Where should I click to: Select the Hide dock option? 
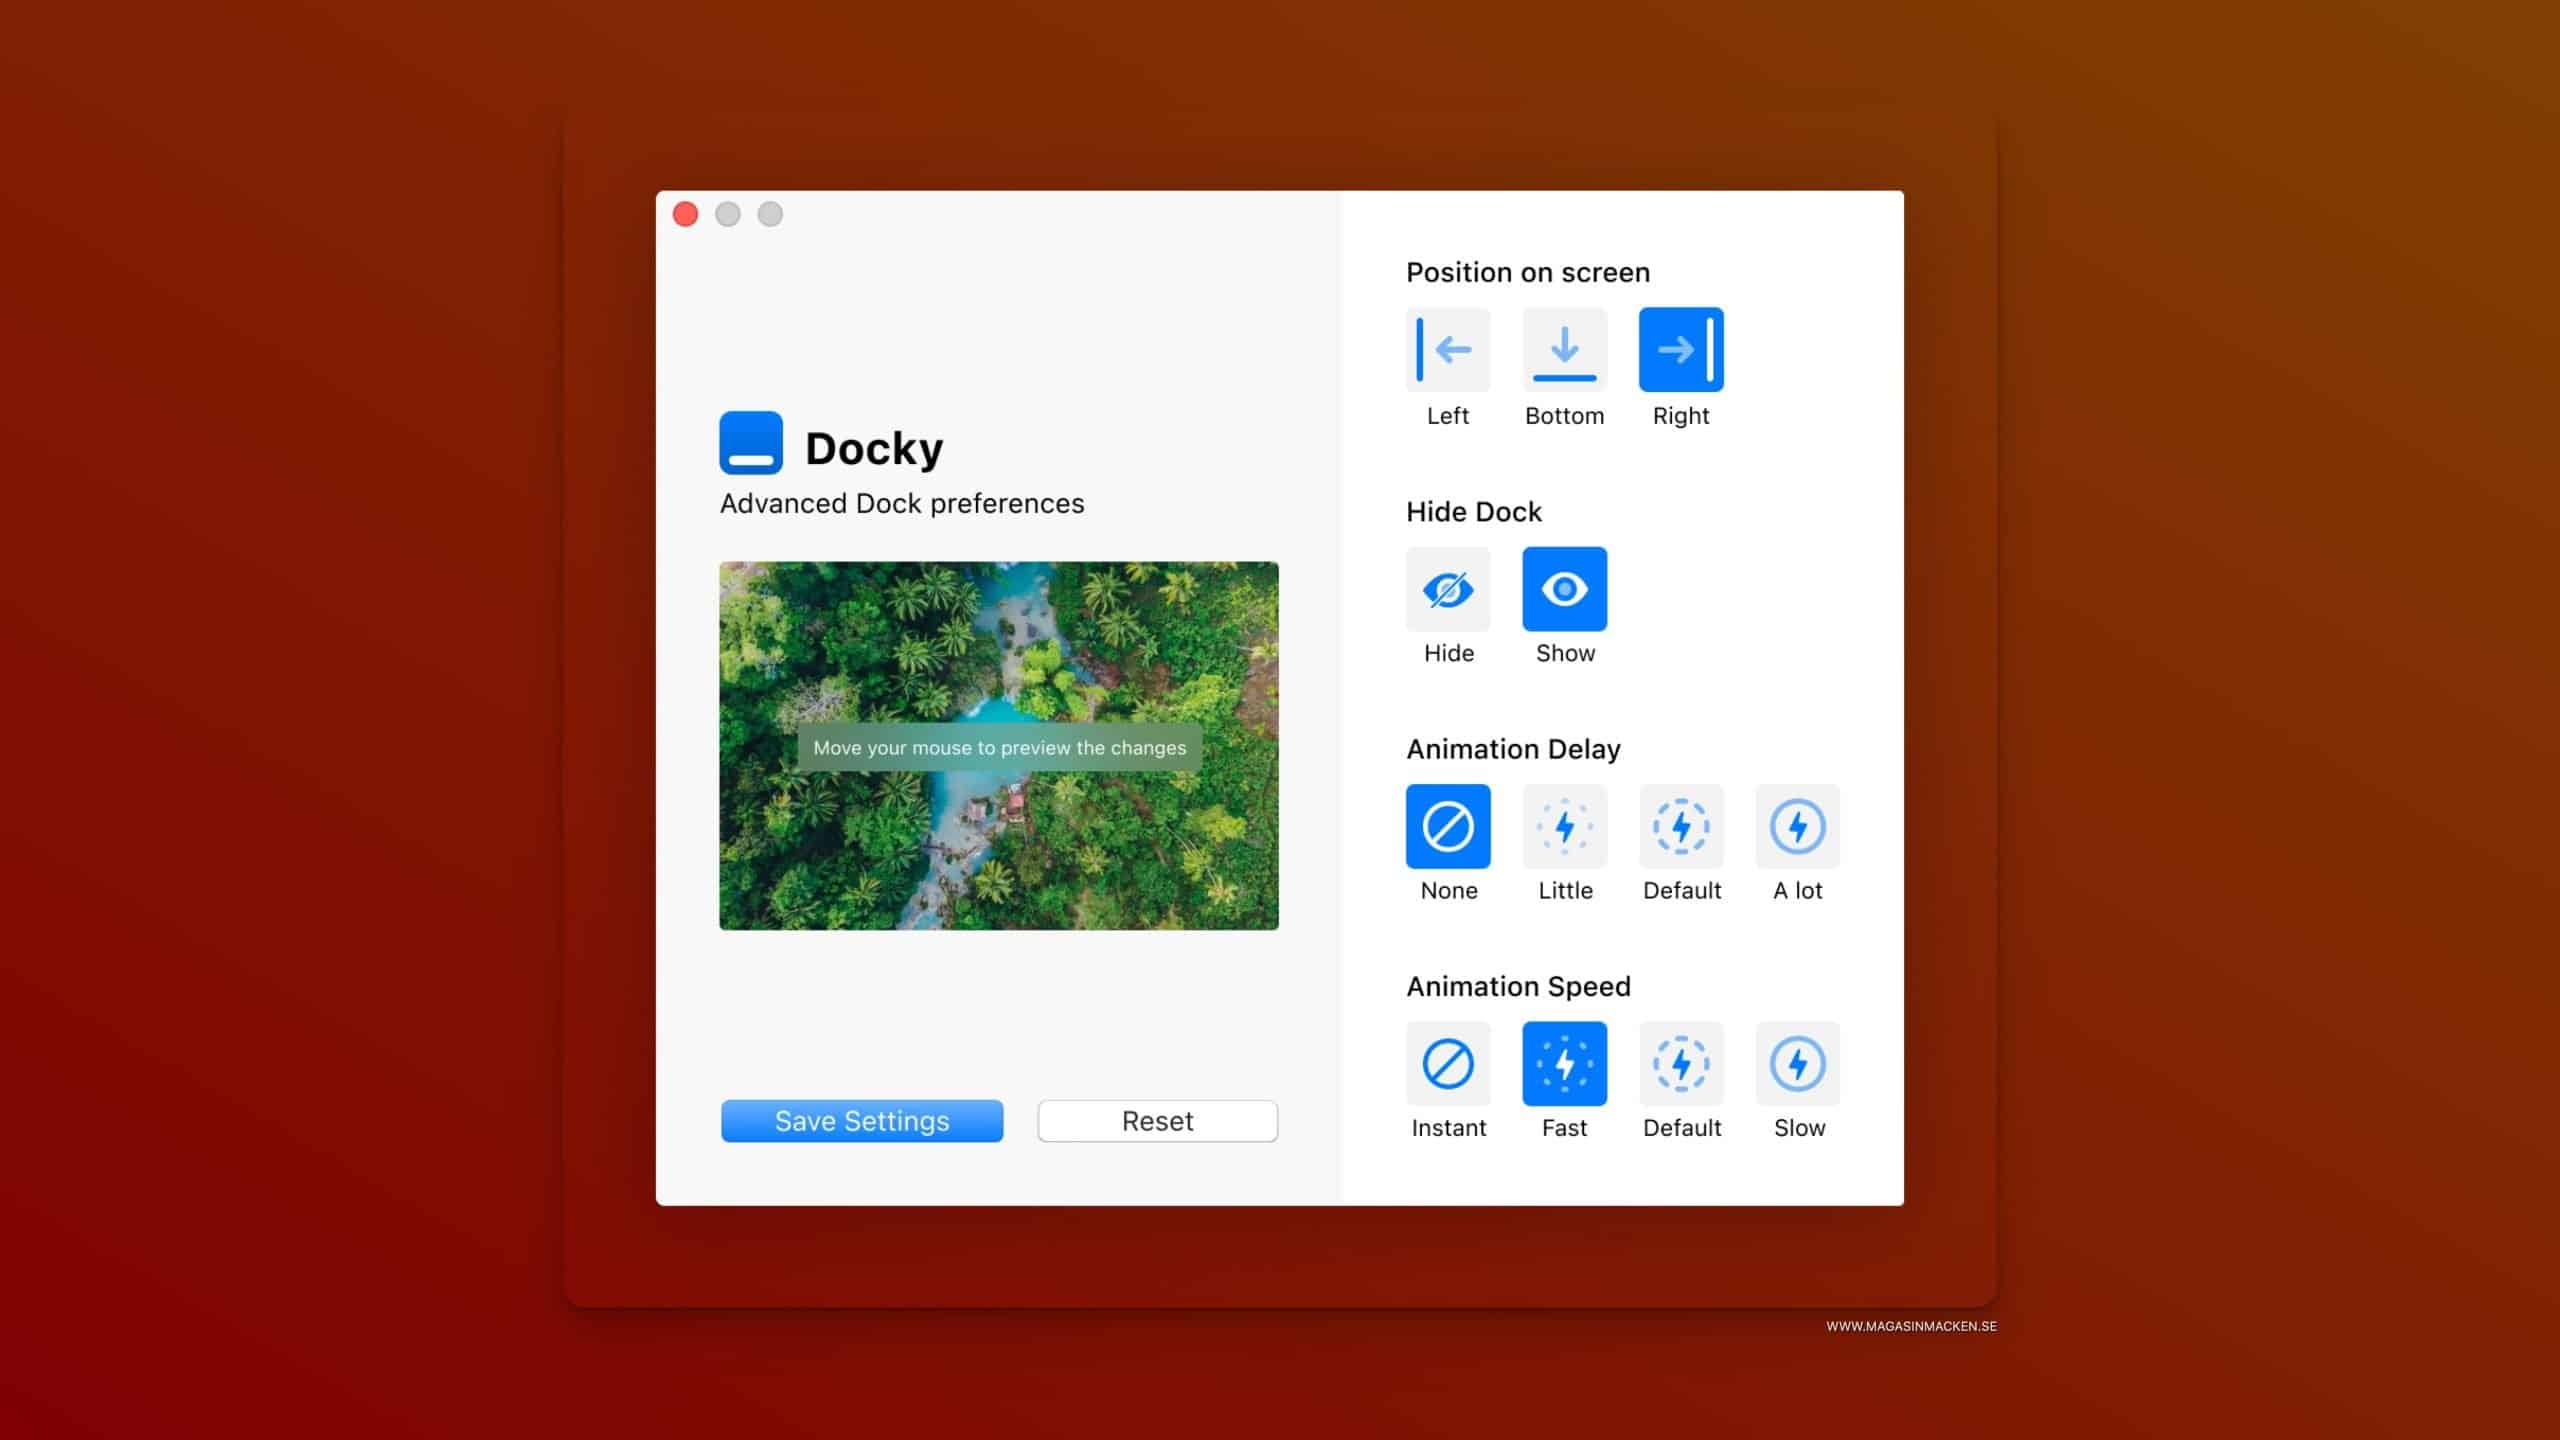[1448, 589]
